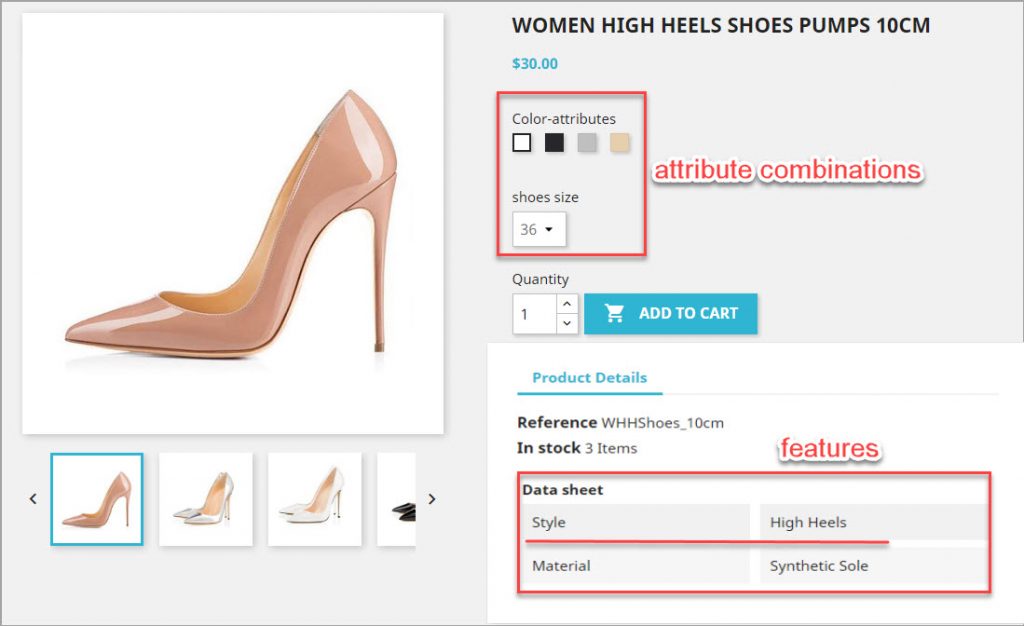Screen dimensions: 1024x626
Task: Click the $30.00 price text
Action: tap(534, 63)
